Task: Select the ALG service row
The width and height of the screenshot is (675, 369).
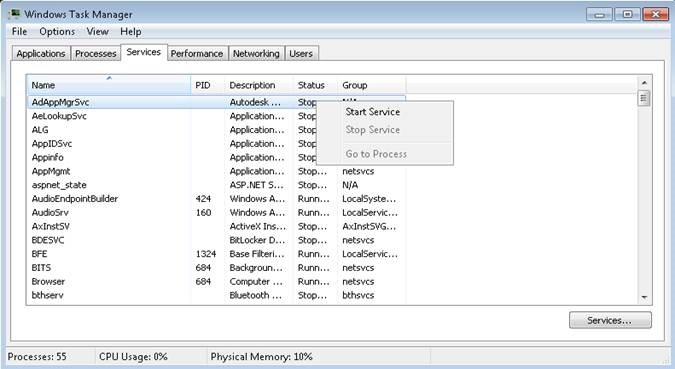Action: tap(216, 130)
